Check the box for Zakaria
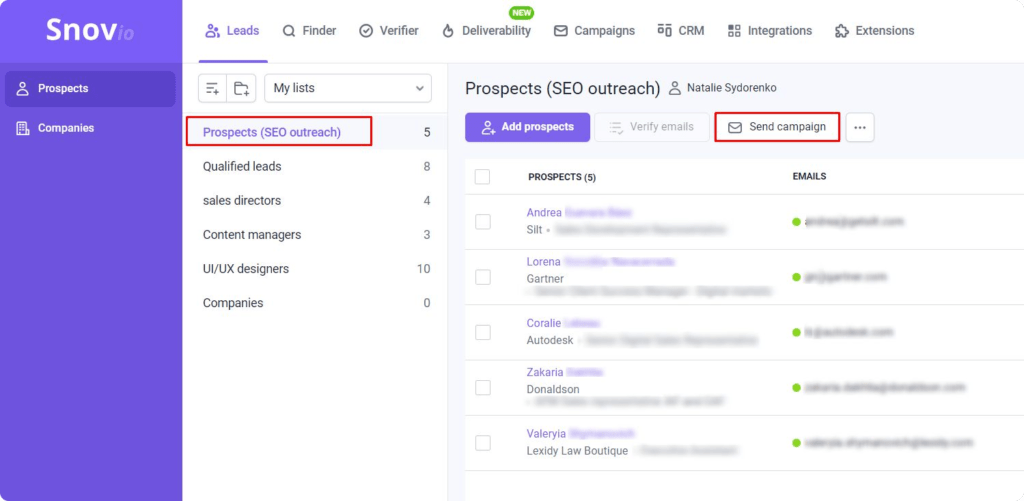Image resolution: width=1024 pixels, height=501 pixels. 483,388
